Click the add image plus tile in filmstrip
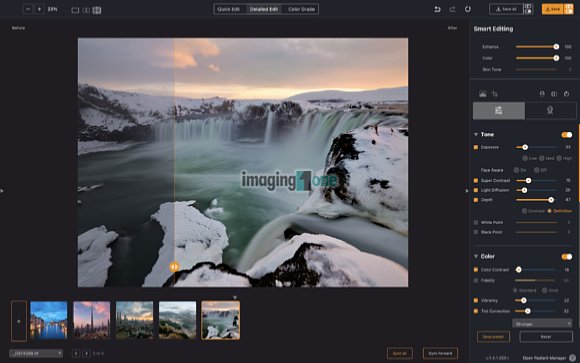The width and height of the screenshot is (580, 363). [x=19, y=321]
